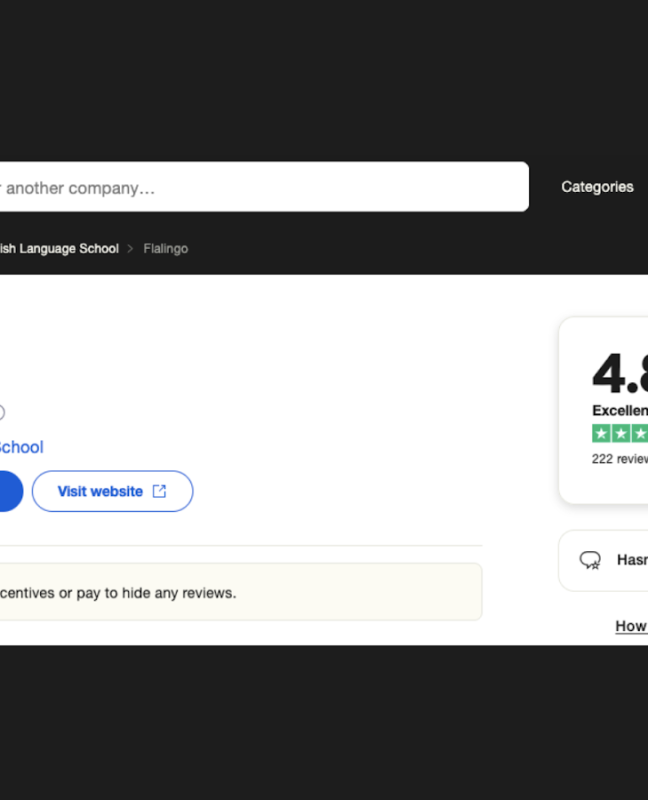Viewport: 648px width, 800px height.
Task: Click the solid blue button beside Visit website
Action: pyautogui.click(x=11, y=491)
